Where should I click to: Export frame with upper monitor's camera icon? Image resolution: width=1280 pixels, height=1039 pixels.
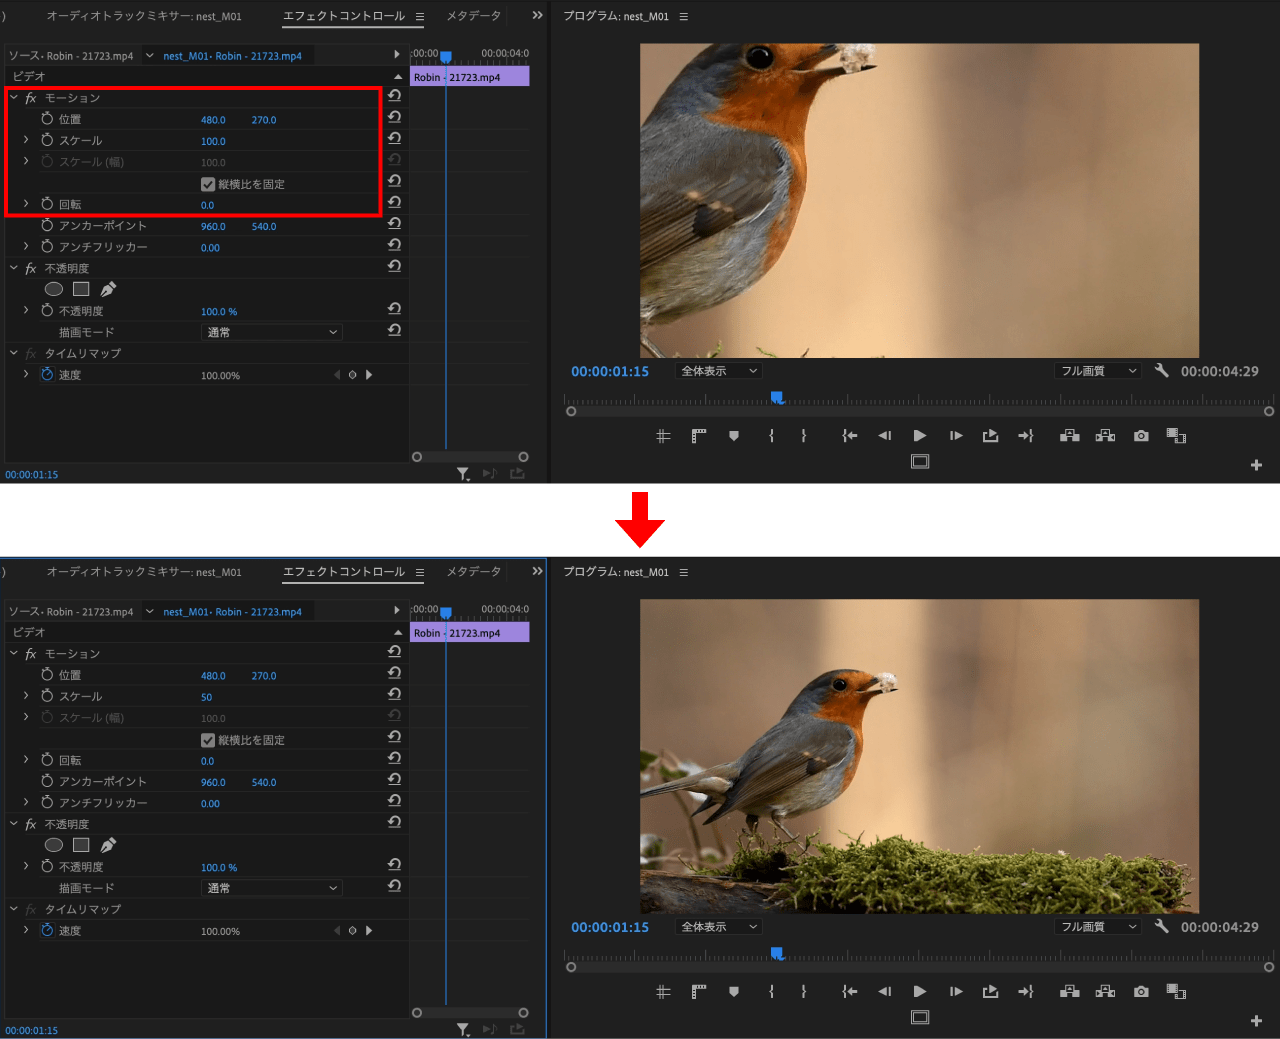click(x=1141, y=436)
